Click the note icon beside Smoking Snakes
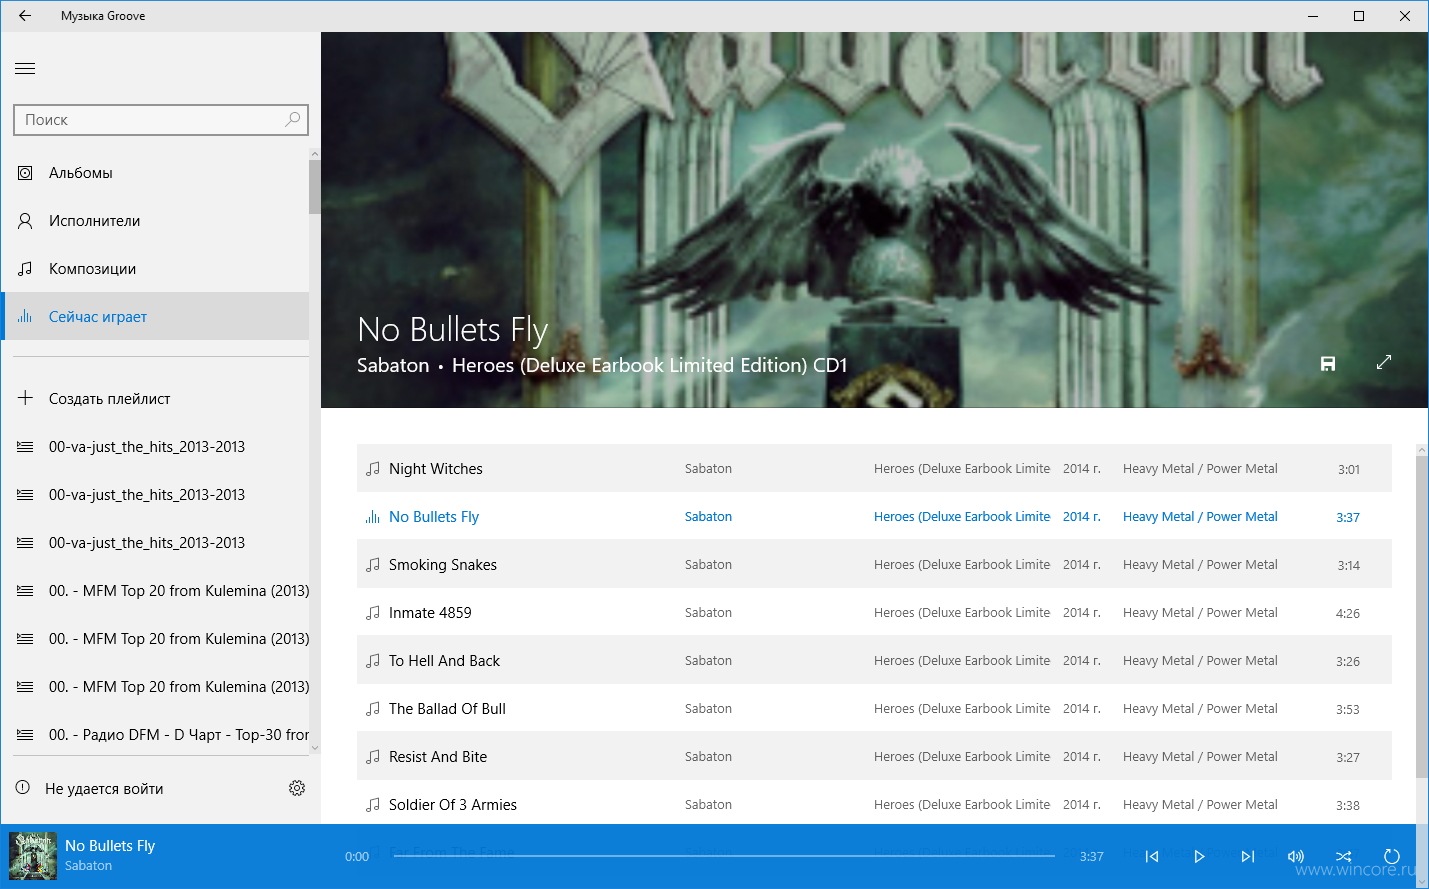 pos(373,565)
